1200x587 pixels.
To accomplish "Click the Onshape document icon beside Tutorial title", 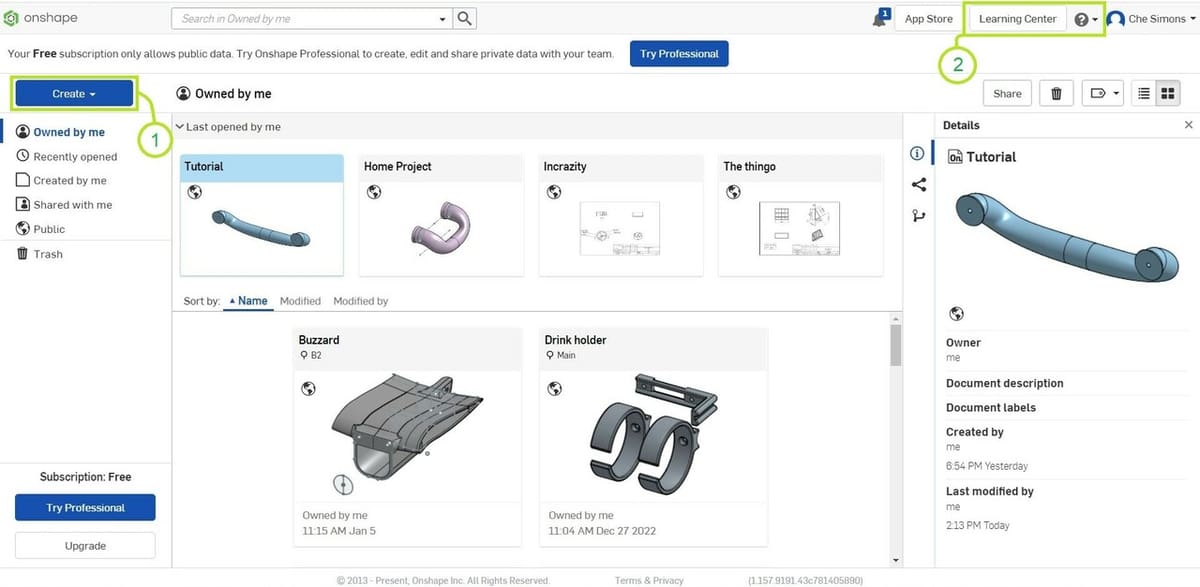I will 955,157.
